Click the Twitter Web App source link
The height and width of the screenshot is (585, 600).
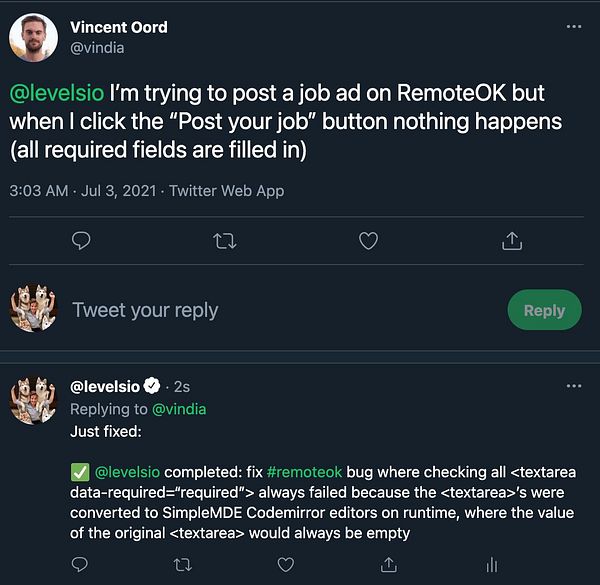(227, 190)
